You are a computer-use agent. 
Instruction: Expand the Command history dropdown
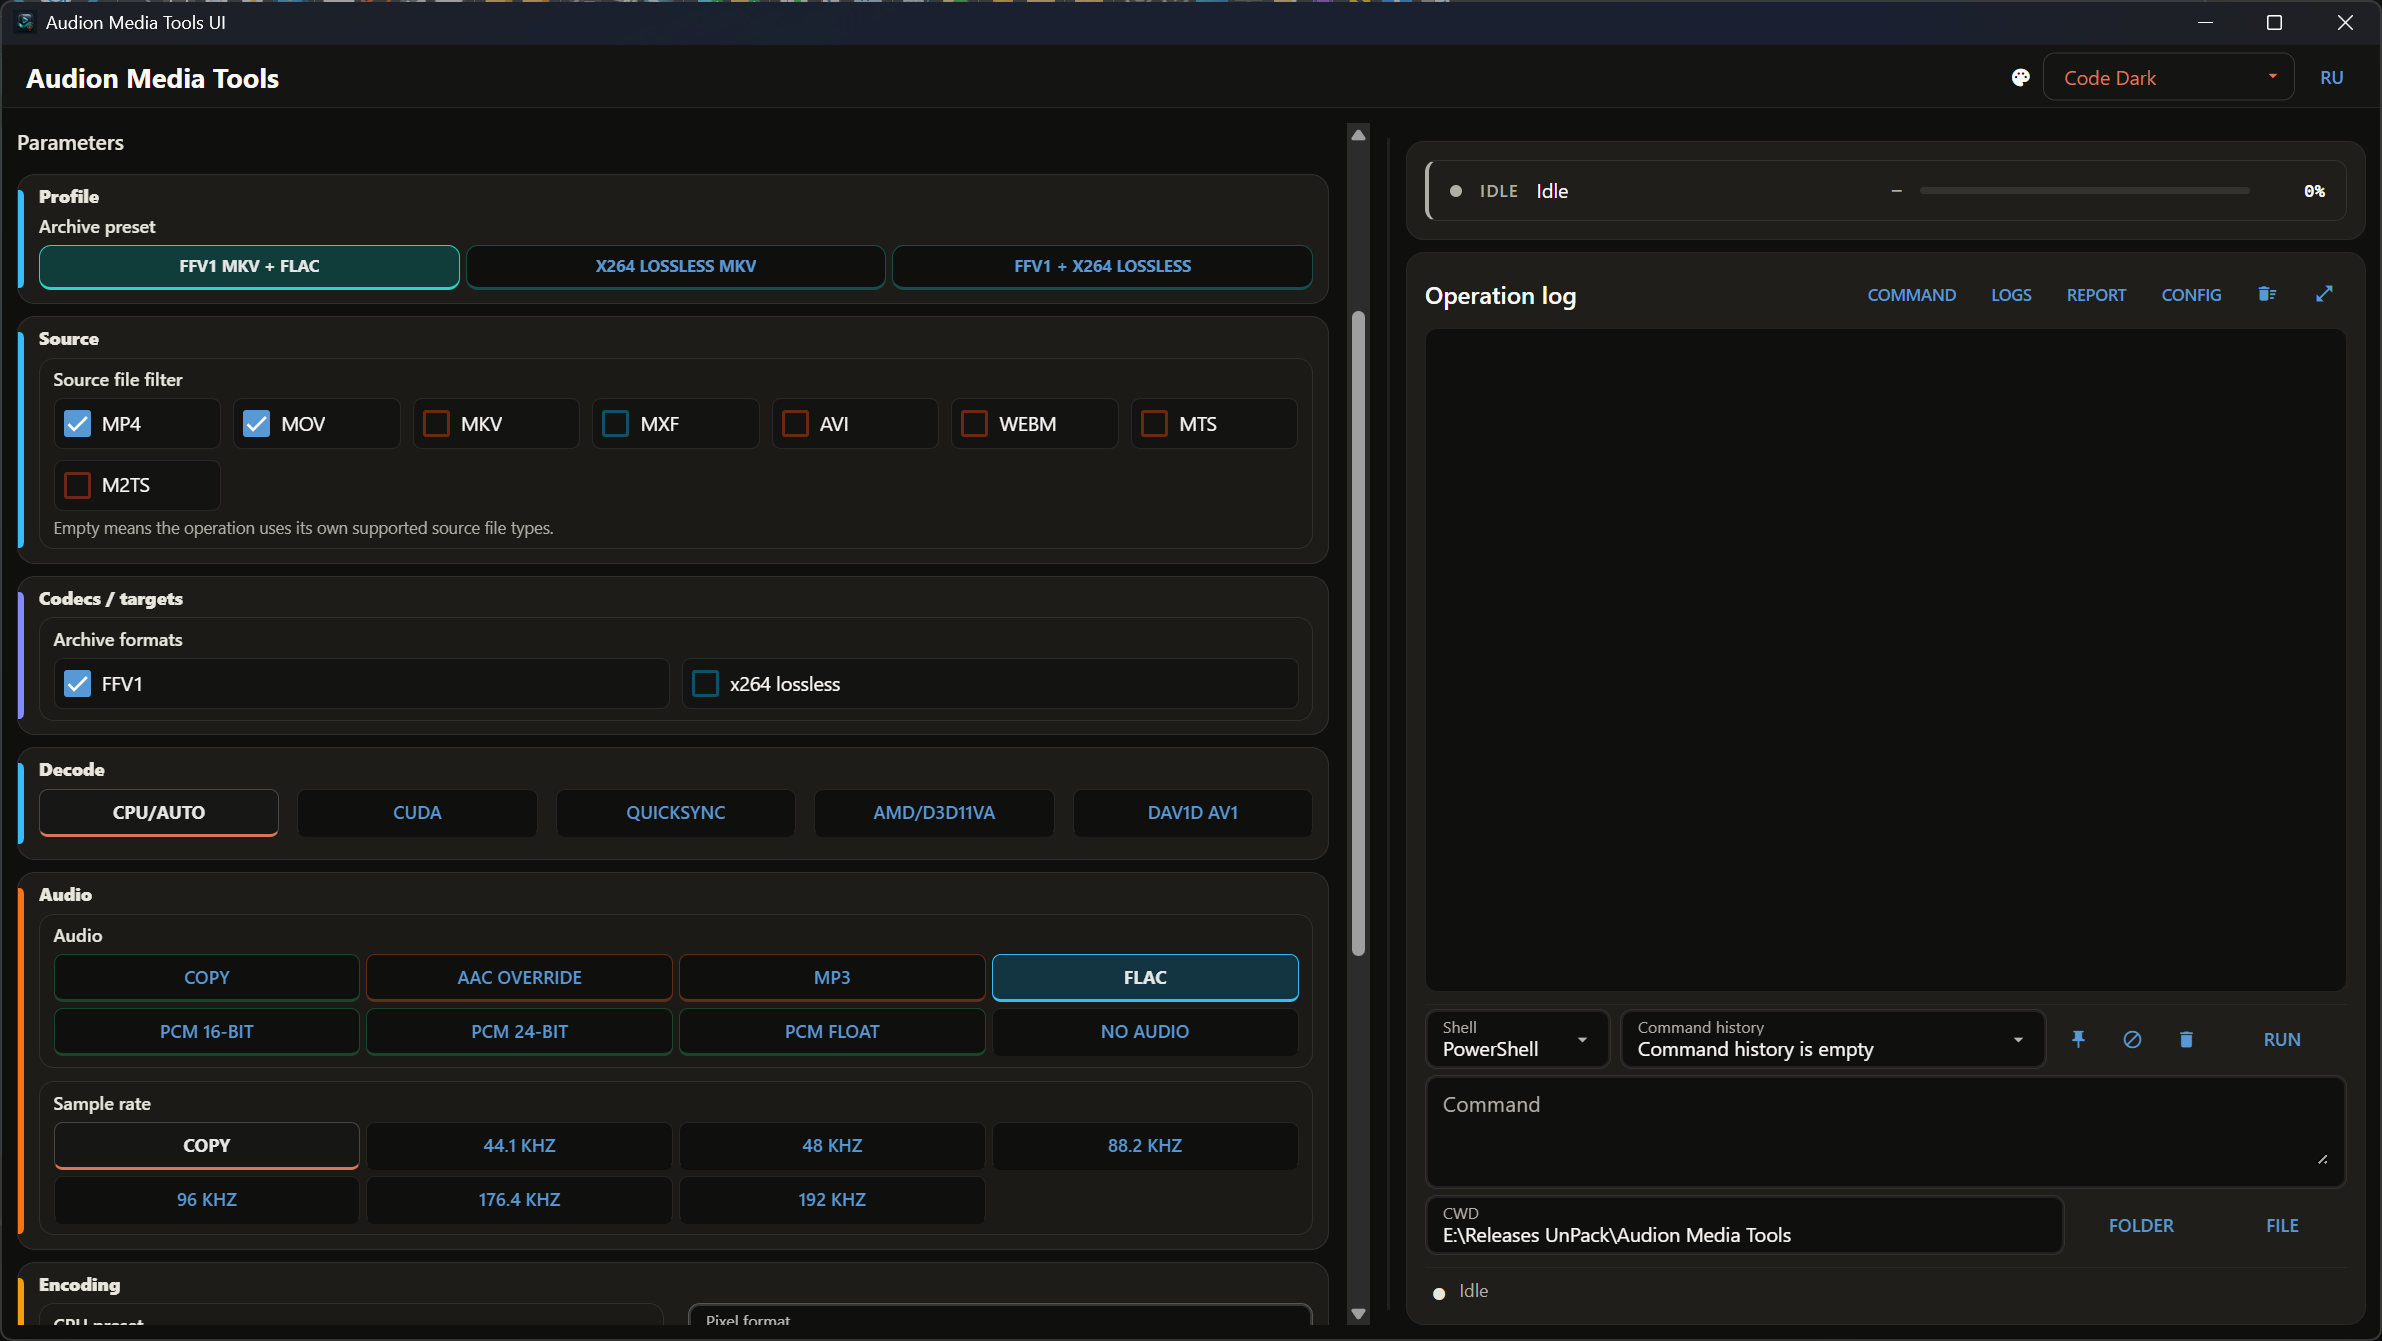click(x=1832, y=1039)
